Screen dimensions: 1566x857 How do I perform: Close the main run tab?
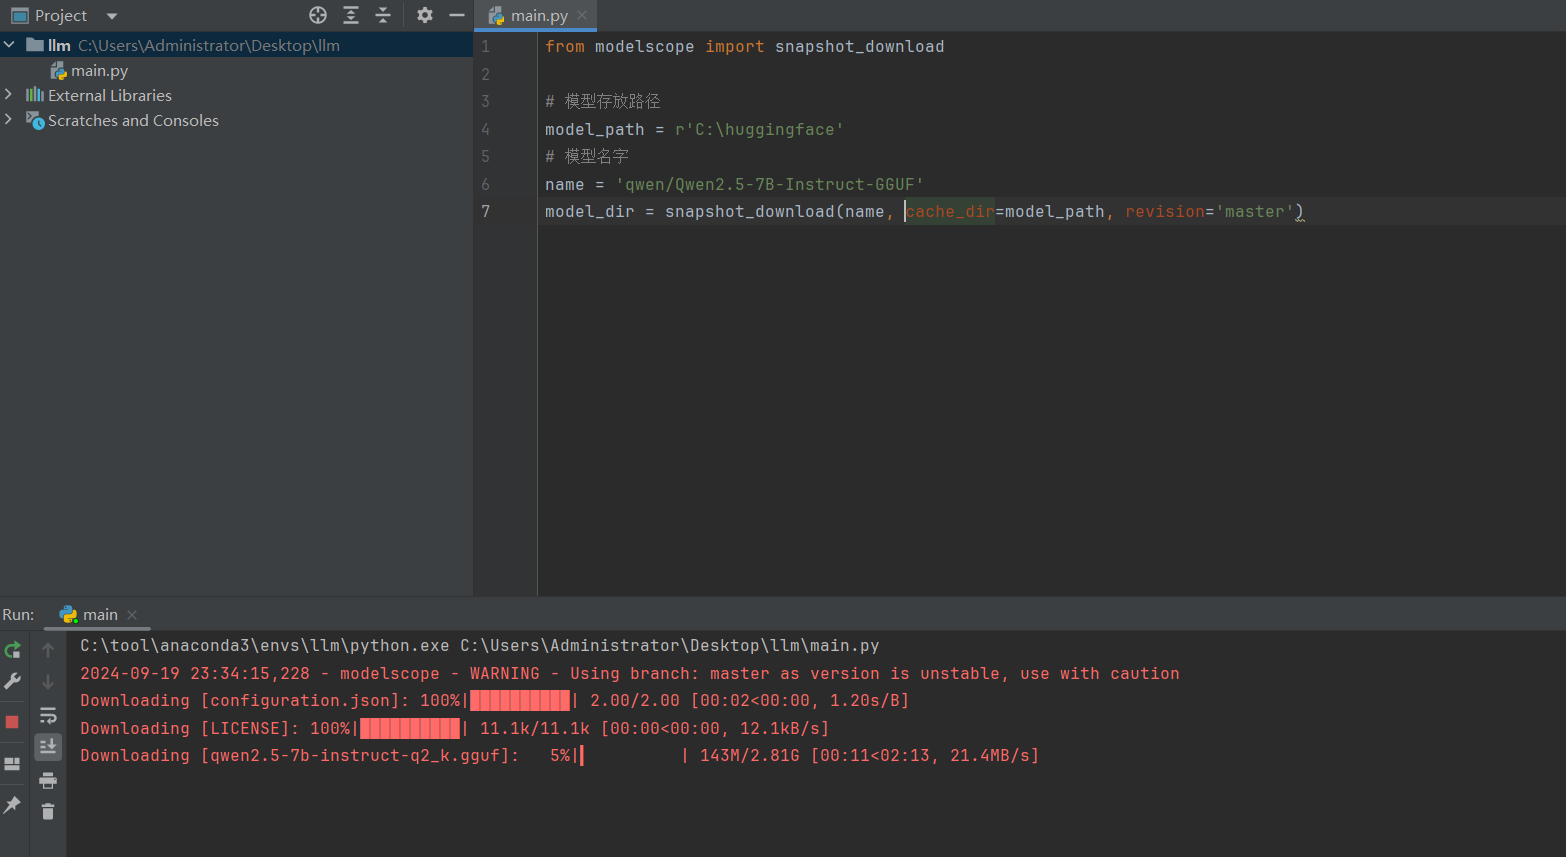click(132, 615)
